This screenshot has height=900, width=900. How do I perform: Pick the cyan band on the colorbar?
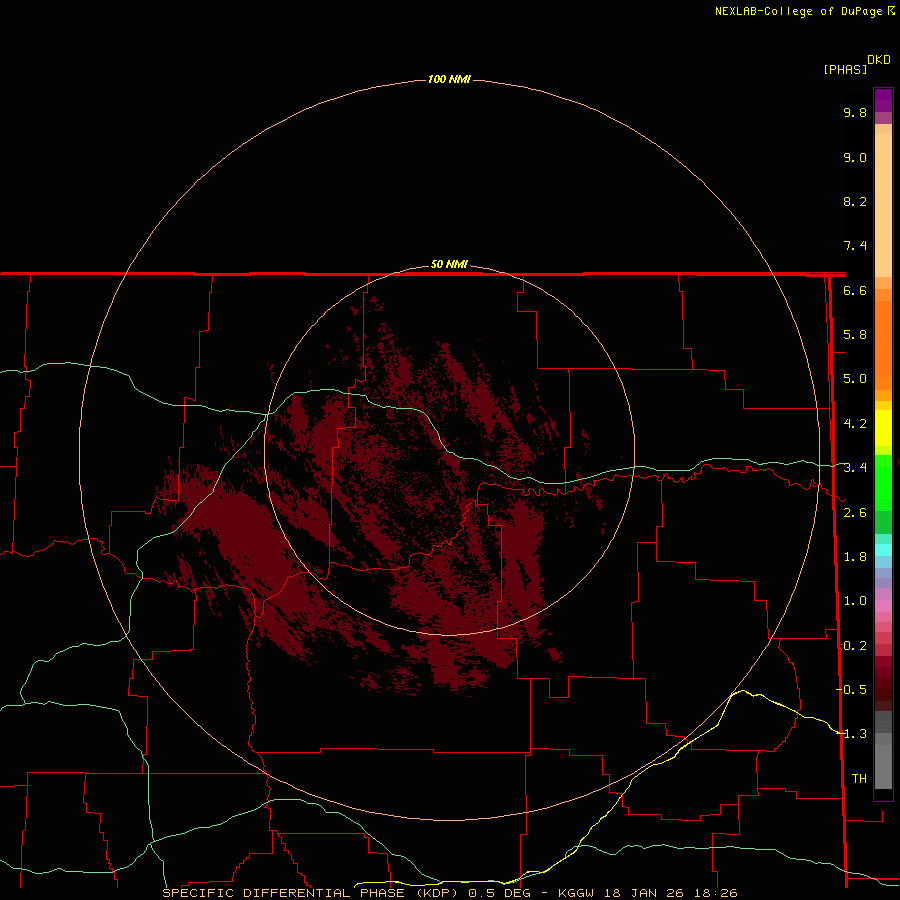(883, 550)
